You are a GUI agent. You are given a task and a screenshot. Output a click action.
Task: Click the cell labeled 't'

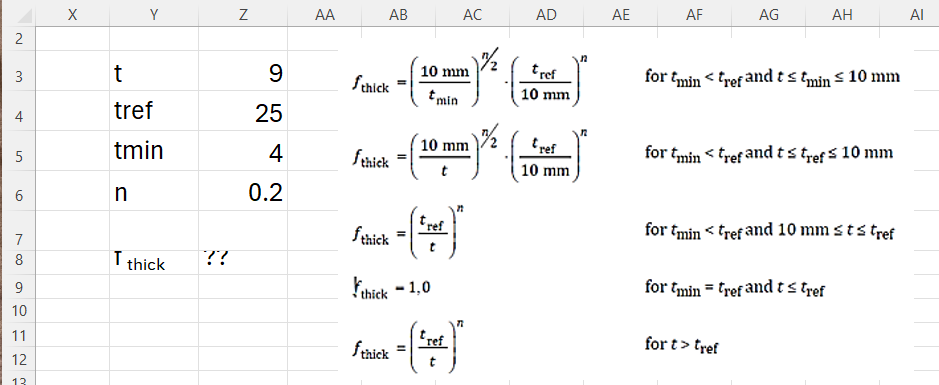click(154, 71)
